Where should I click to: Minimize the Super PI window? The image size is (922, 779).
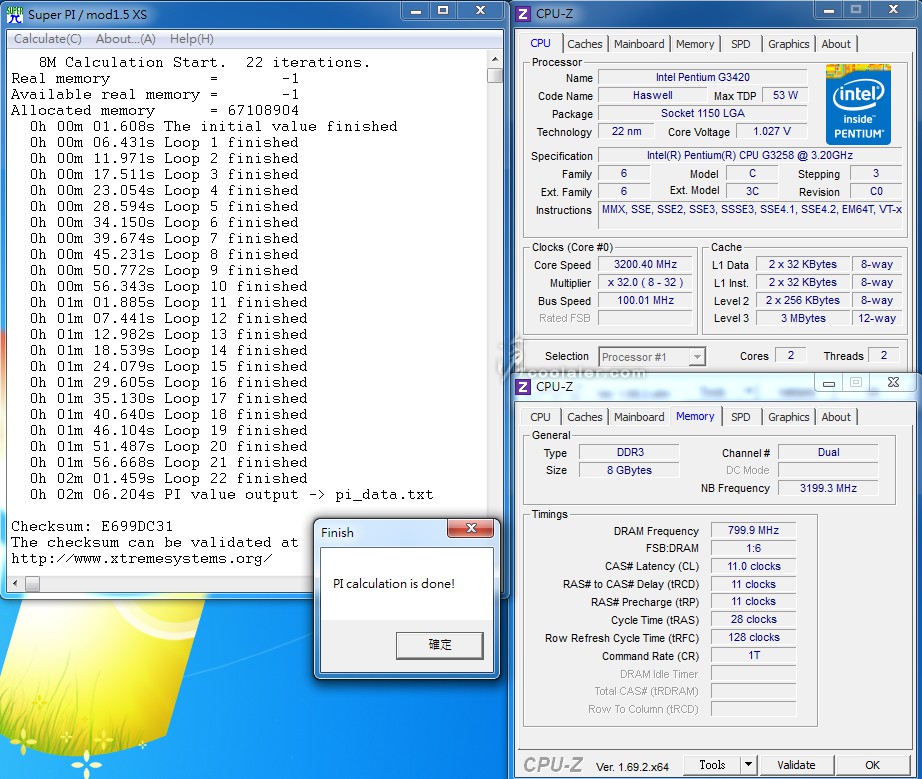pyautogui.click(x=416, y=11)
